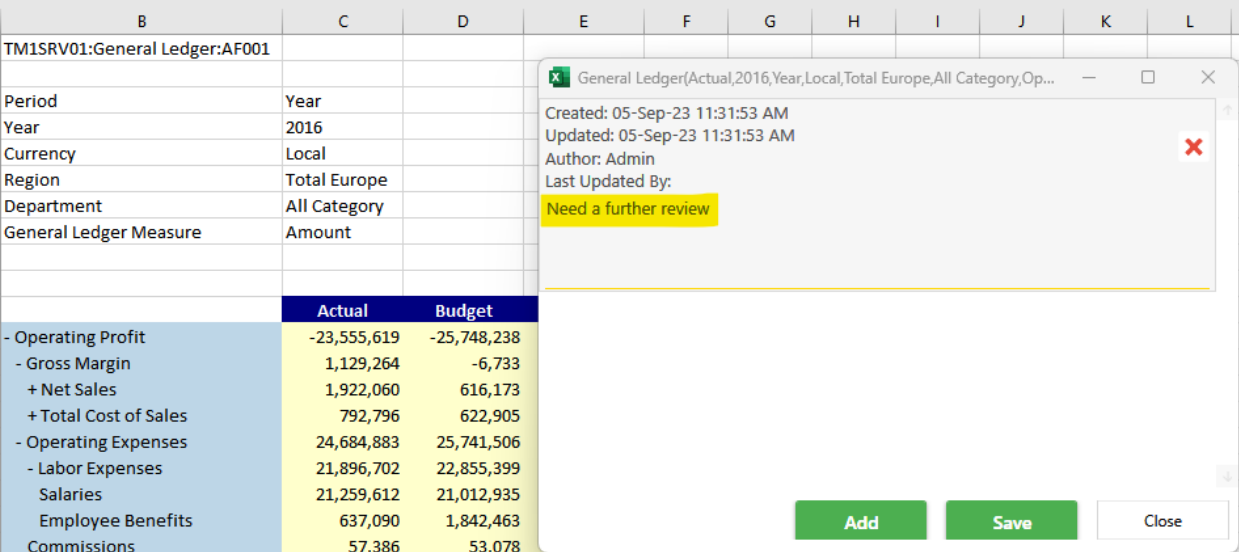Image resolution: width=1239 pixels, height=552 pixels.
Task: Select the Year value '2016' cell
Action: [343, 127]
